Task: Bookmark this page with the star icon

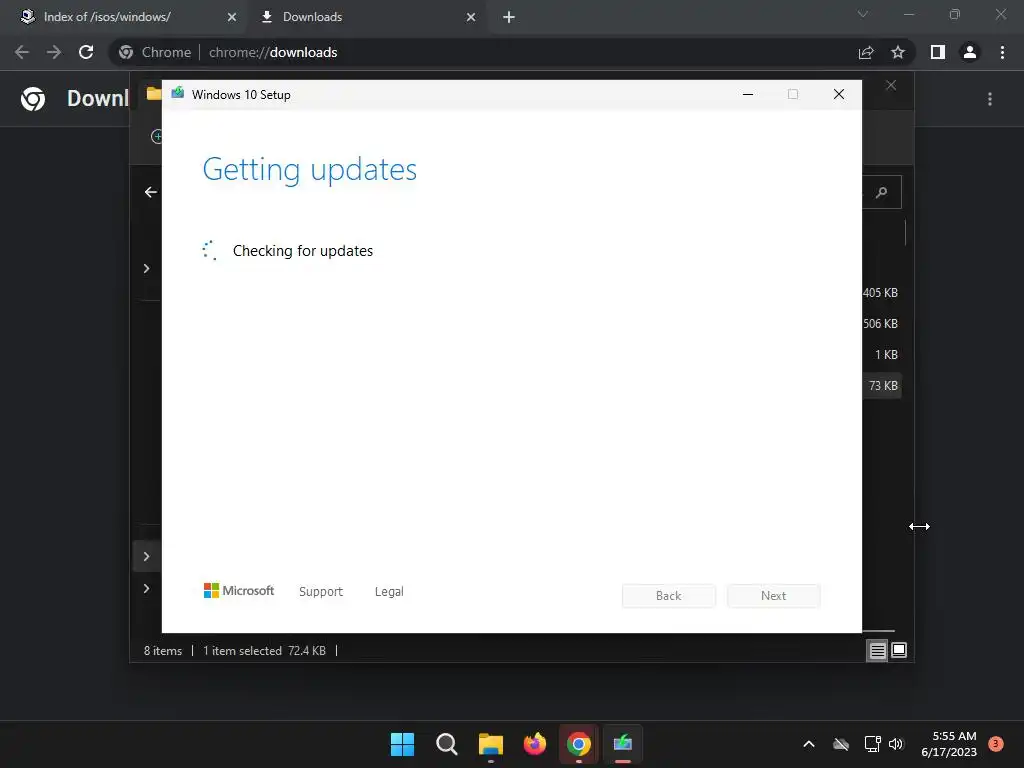Action: (898, 52)
